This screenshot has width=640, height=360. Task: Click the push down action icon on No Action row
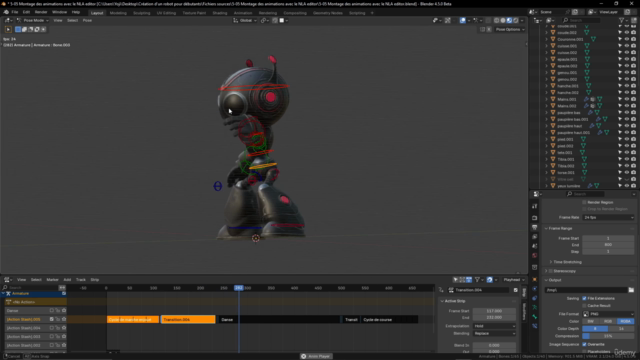click(x=8, y=302)
